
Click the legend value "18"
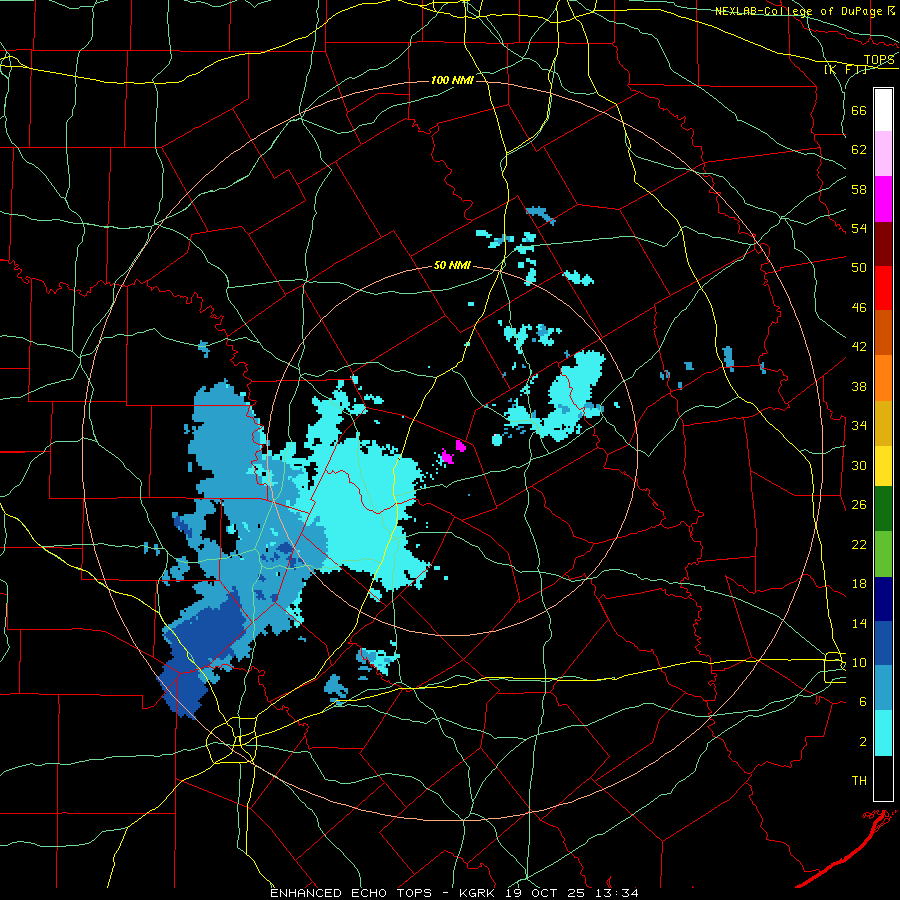click(x=859, y=584)
